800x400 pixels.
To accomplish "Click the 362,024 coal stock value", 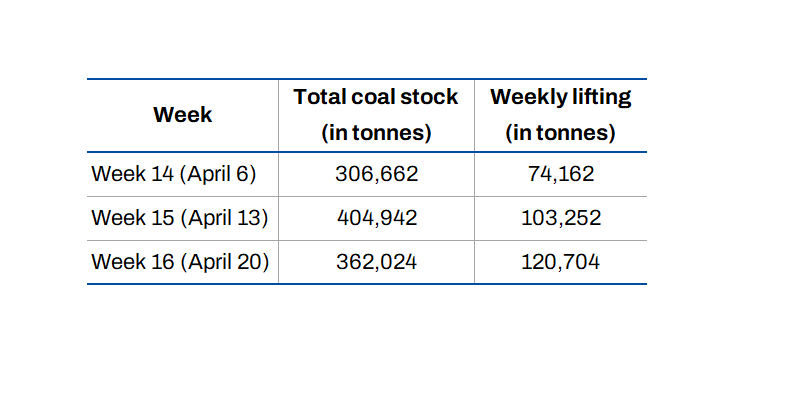I will [x=376, y=262].
